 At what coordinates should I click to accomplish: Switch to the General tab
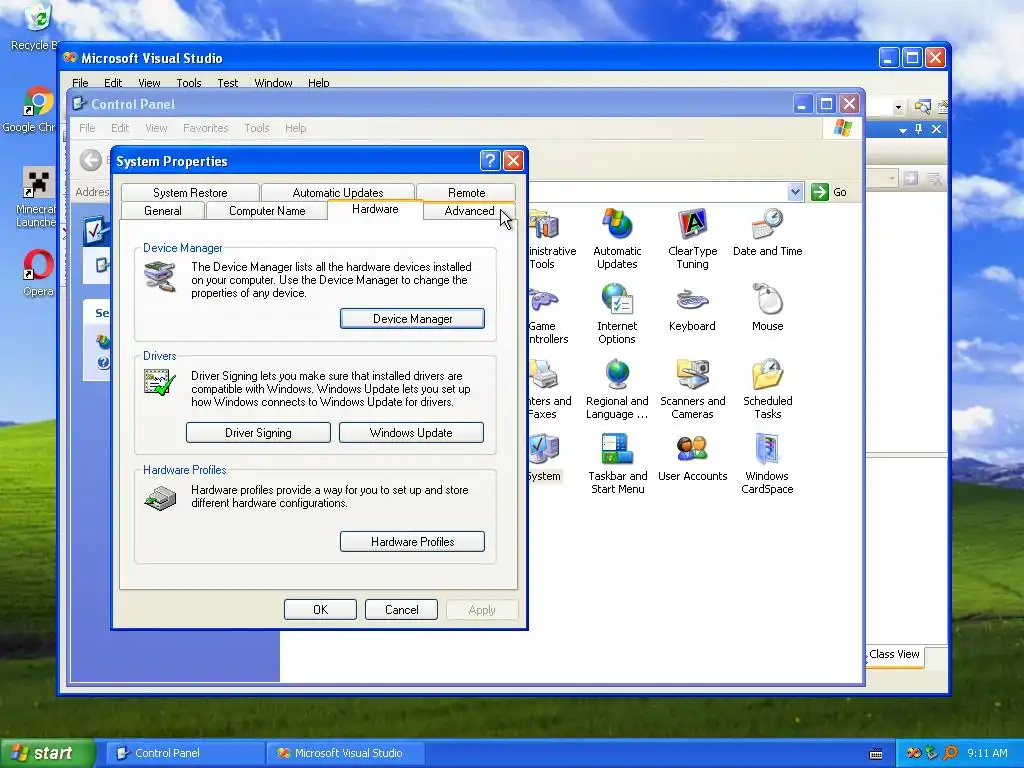pyautogui.click(x=163, y=211)
